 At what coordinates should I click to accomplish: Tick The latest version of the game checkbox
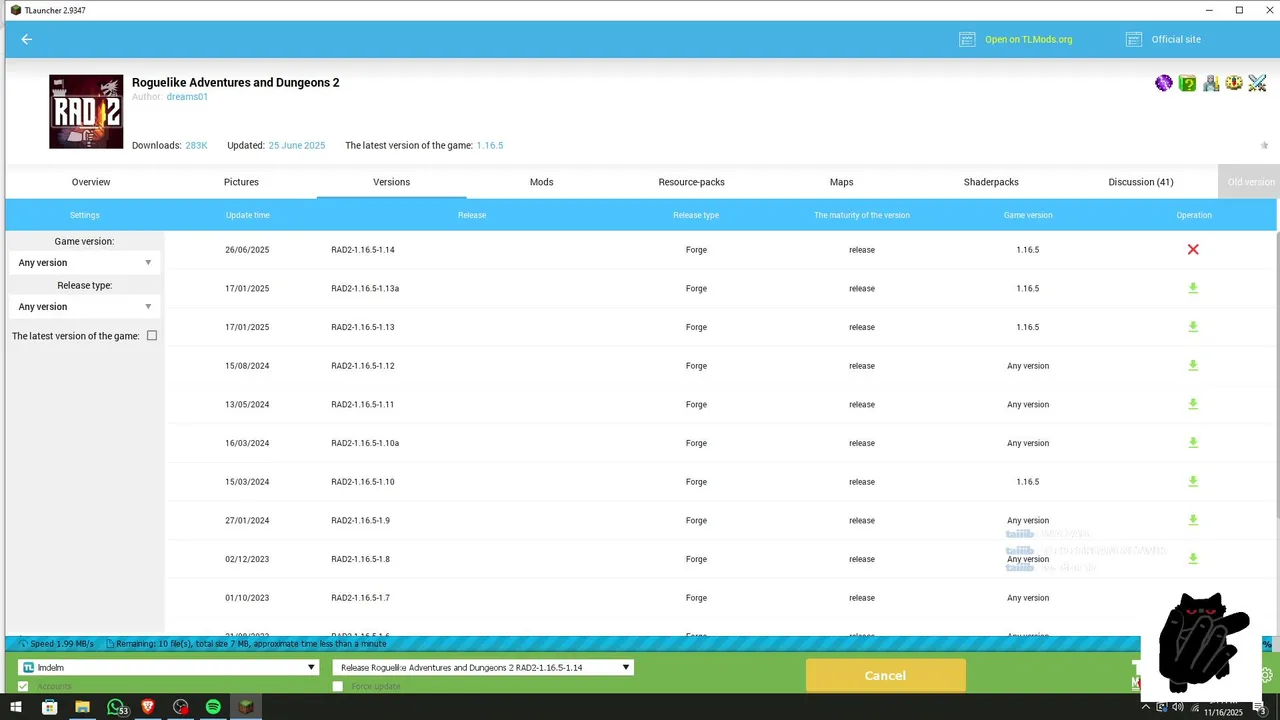152,336
